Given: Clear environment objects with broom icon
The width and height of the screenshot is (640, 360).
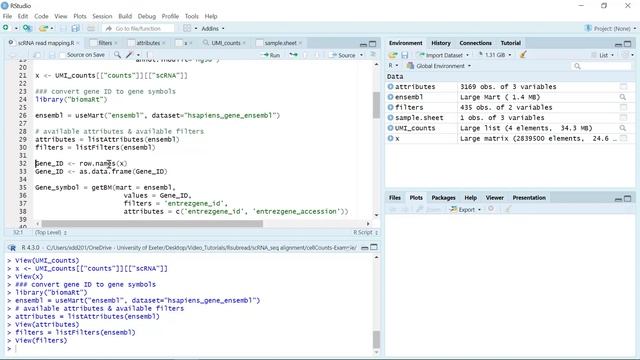Looking at the screenshot, I should point(523,55).
